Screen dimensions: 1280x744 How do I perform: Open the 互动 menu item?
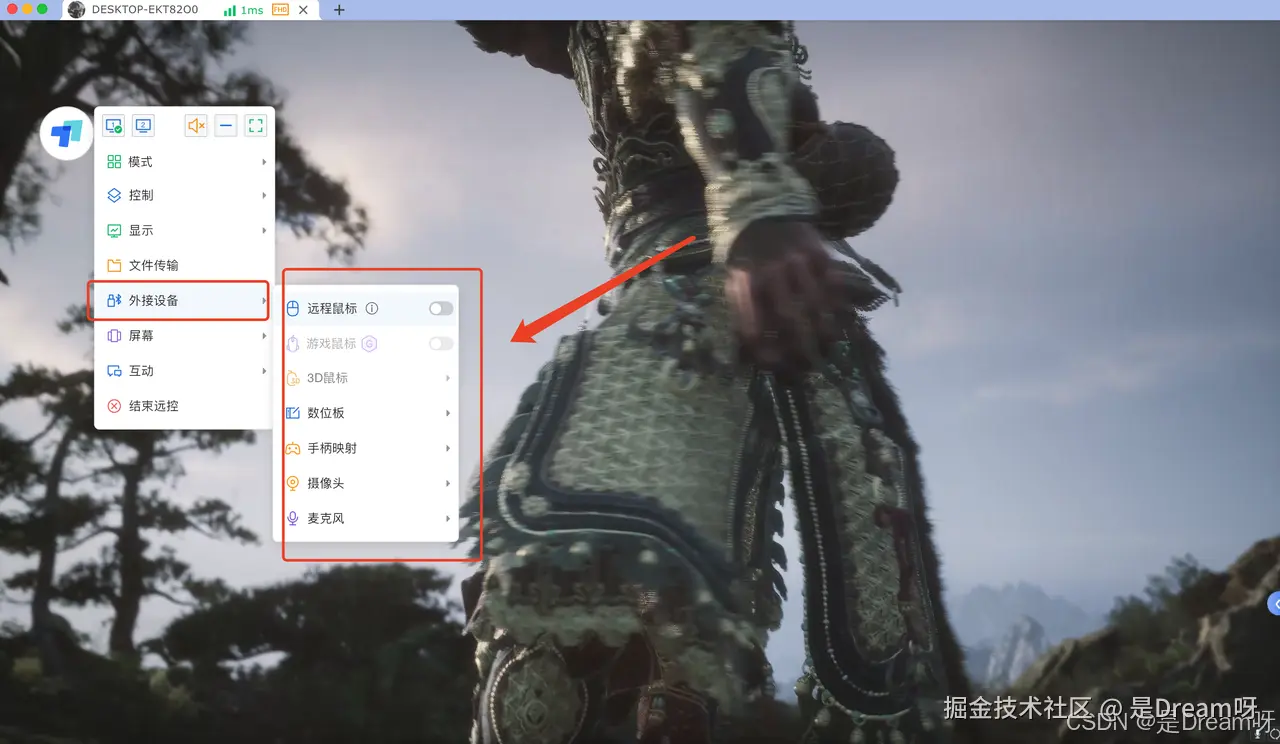184,371
